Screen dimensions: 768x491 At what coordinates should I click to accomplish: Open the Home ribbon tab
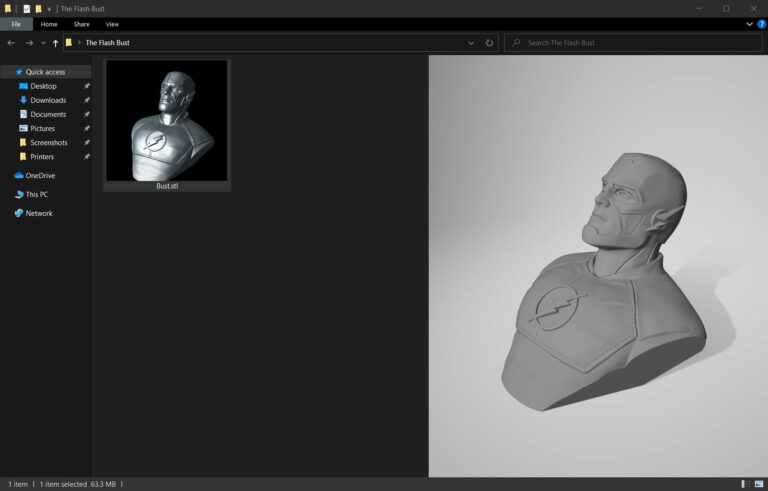49,24
